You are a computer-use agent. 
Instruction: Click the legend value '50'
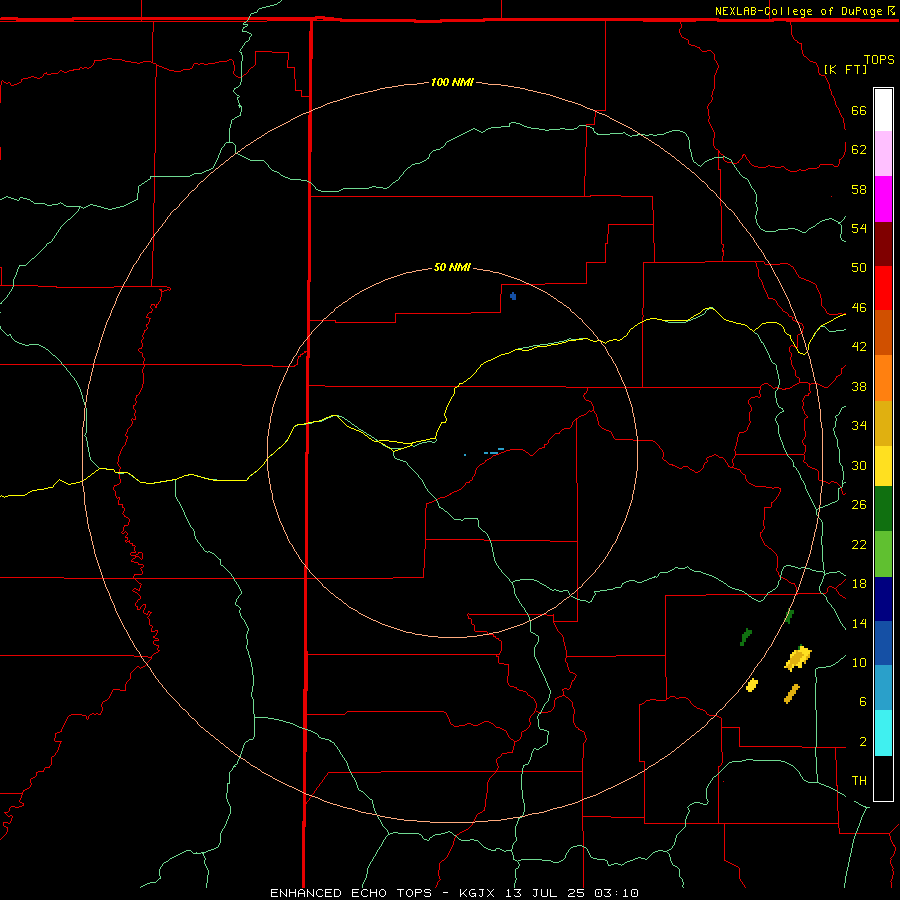point(859,267)
